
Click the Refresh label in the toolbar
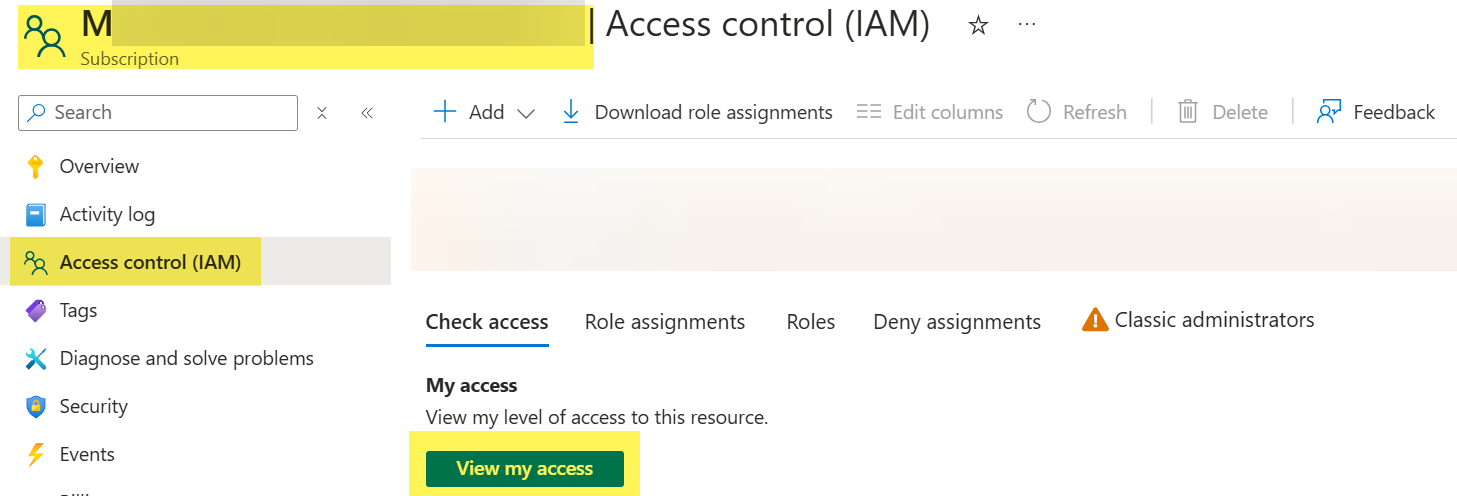[x=1095, y=112]
